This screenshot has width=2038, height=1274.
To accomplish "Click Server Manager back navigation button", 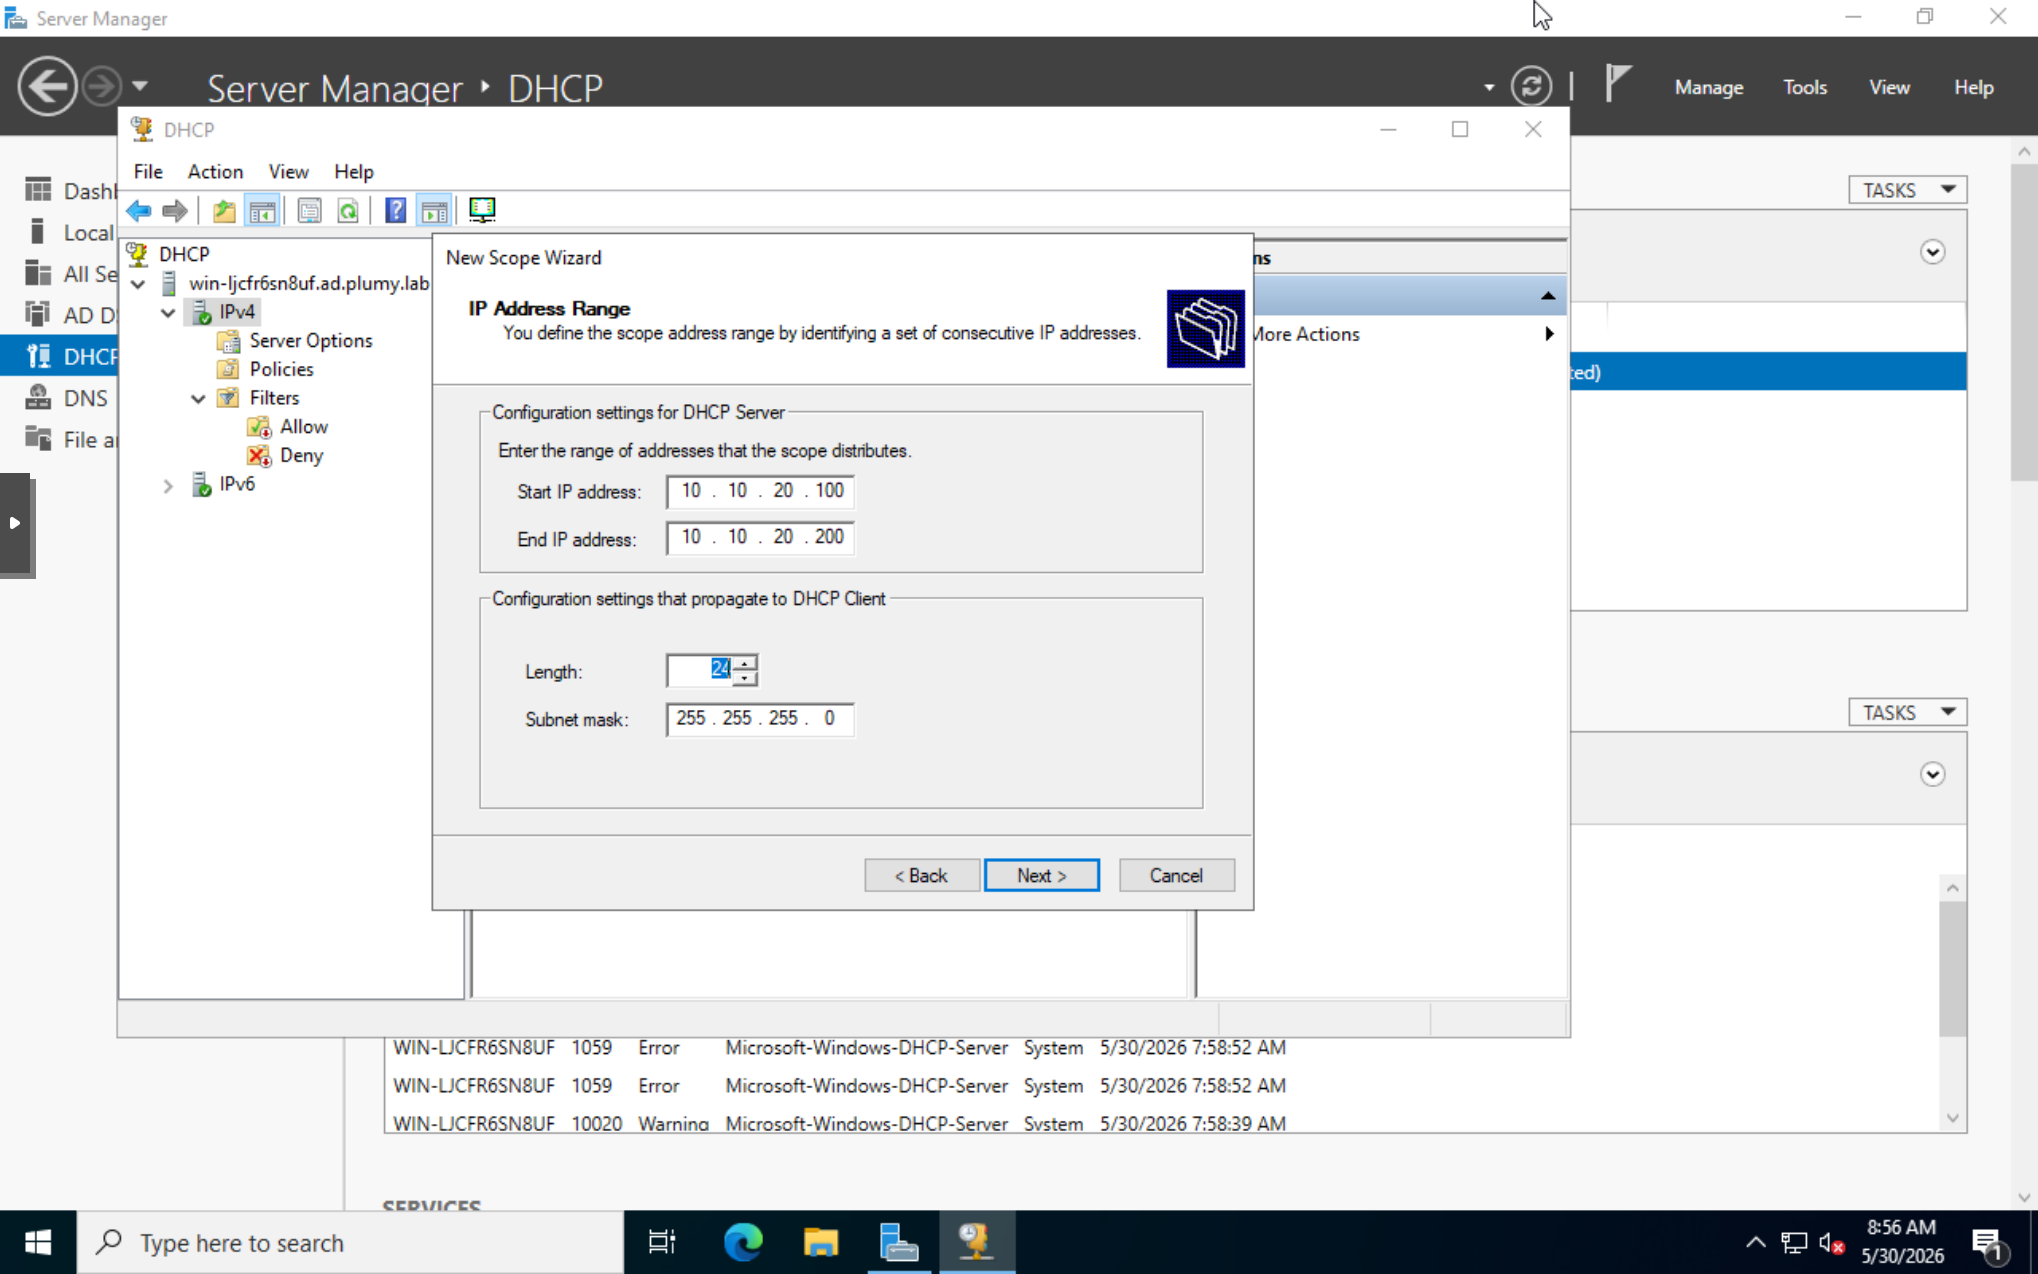I will (x=47, y=87).
